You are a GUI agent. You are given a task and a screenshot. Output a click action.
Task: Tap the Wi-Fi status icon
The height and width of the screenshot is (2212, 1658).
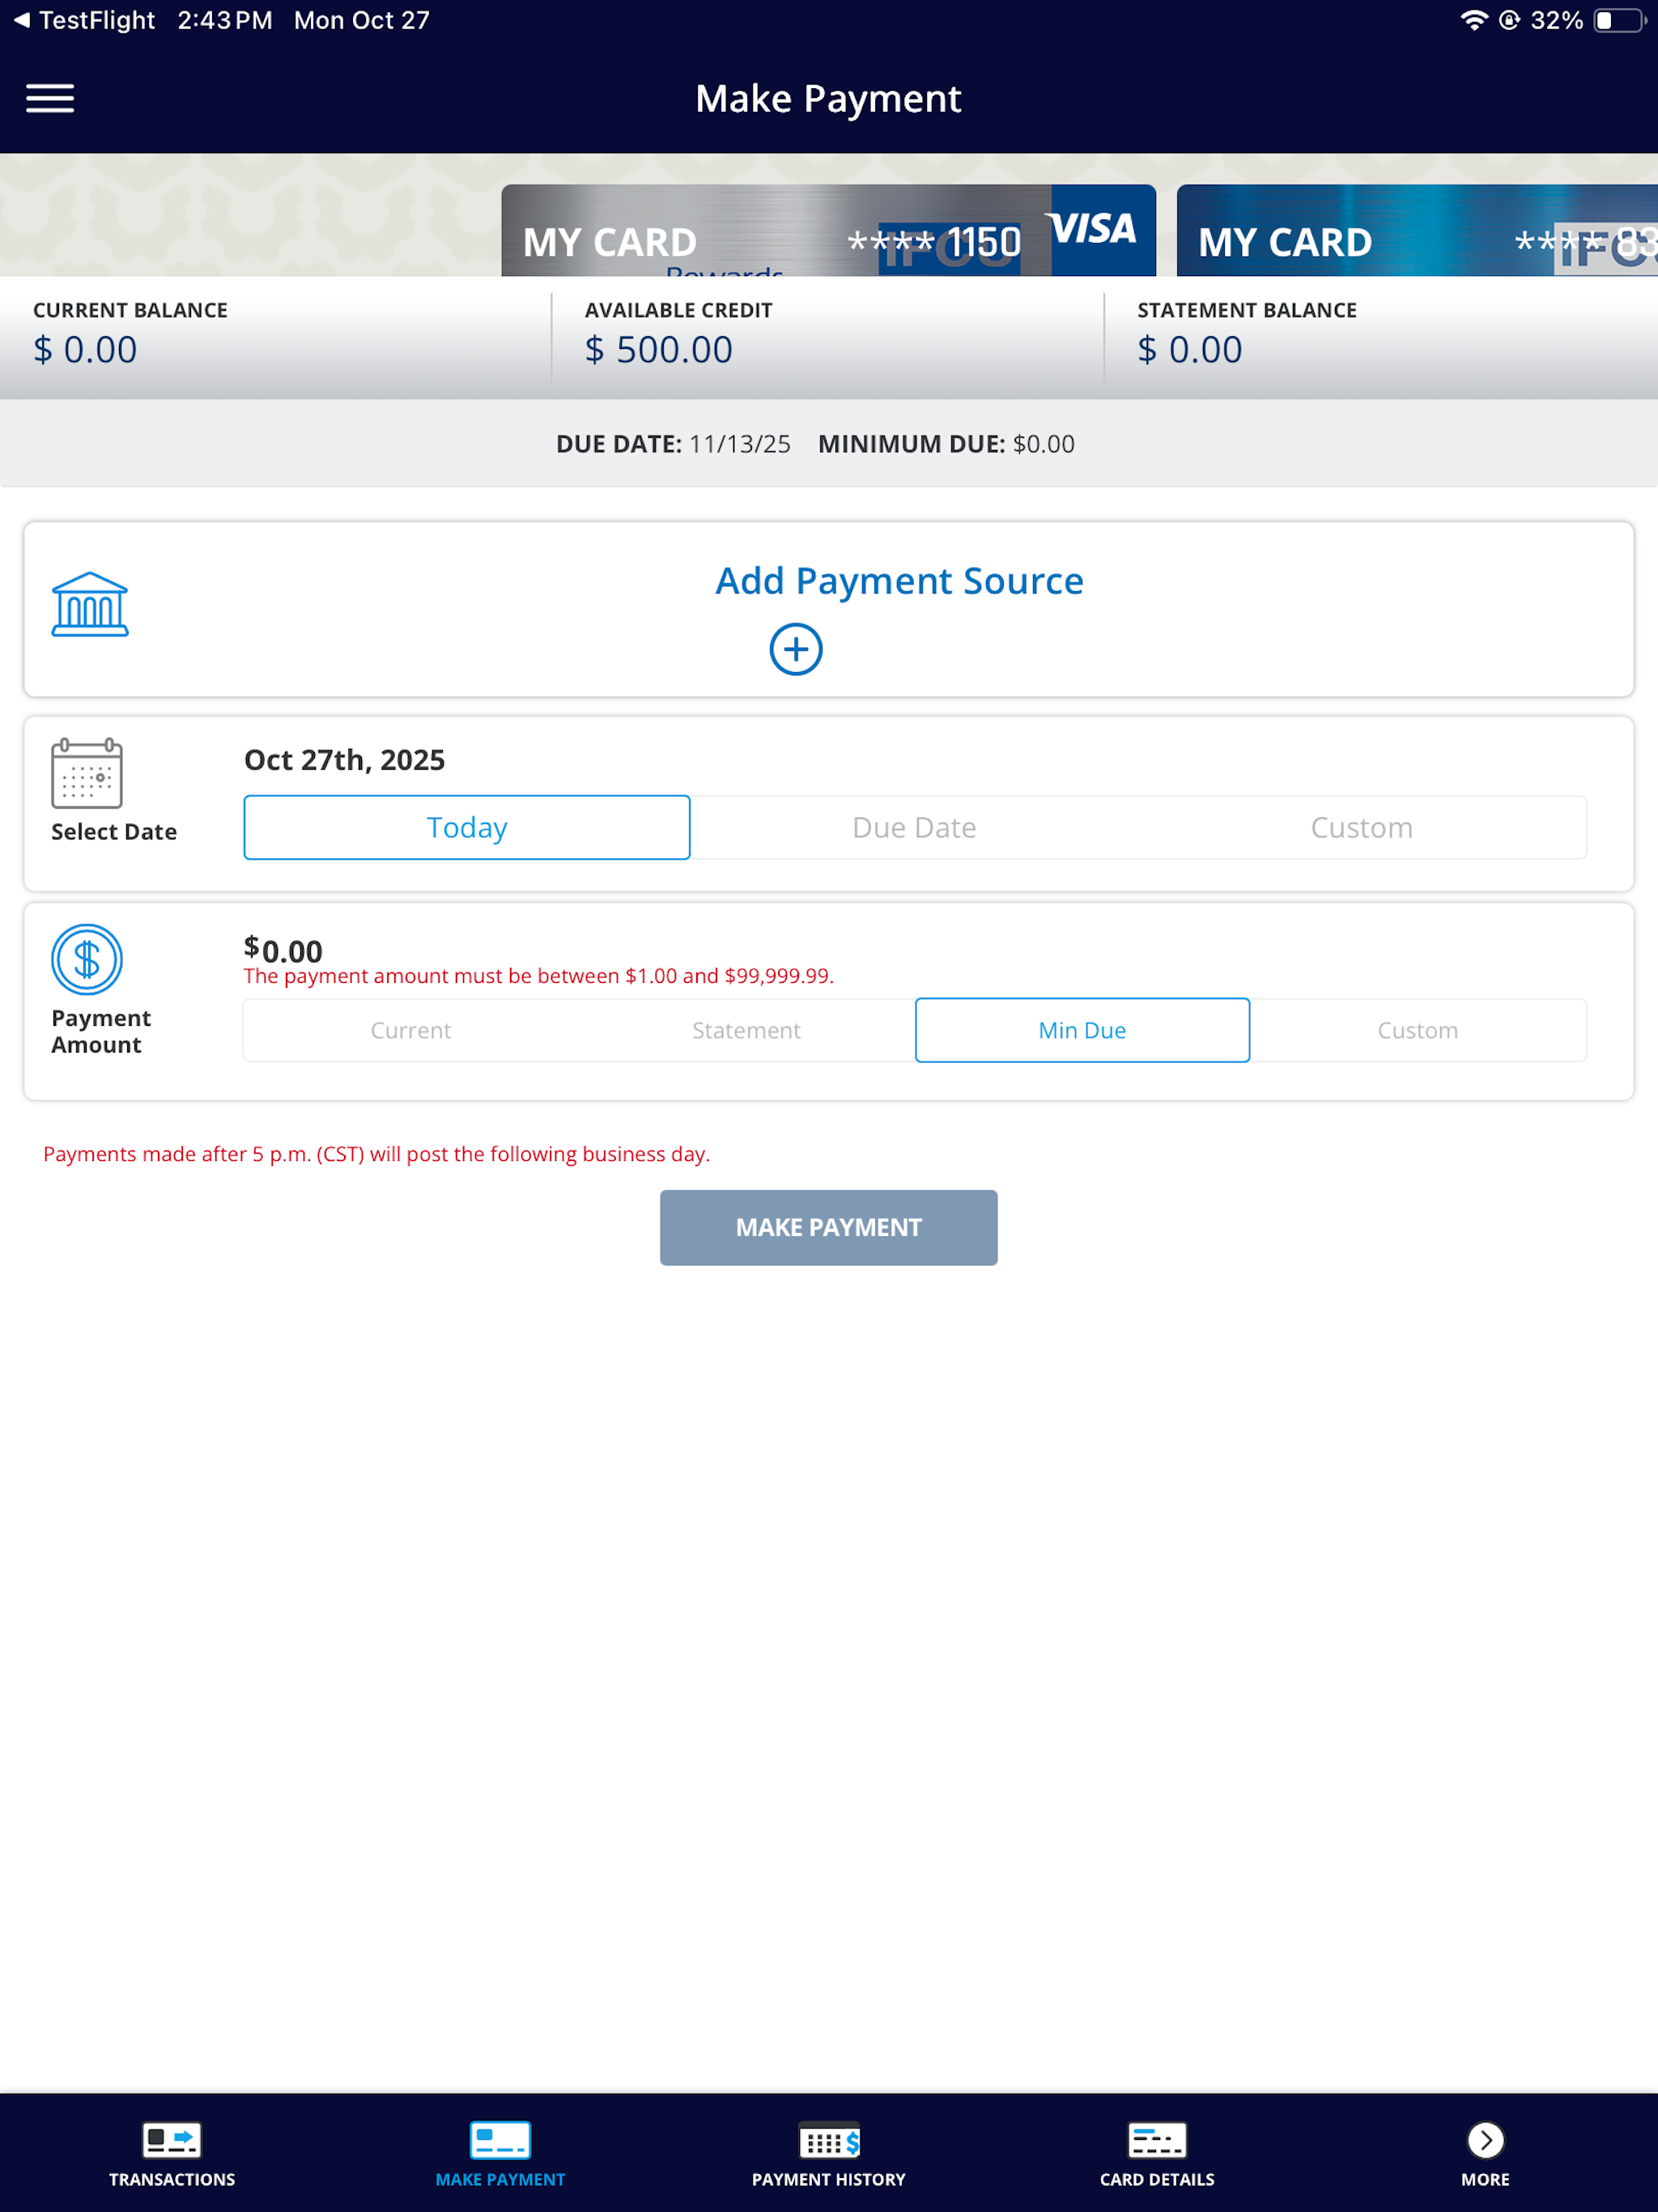pyautogui.click(x=1474, y=20)
